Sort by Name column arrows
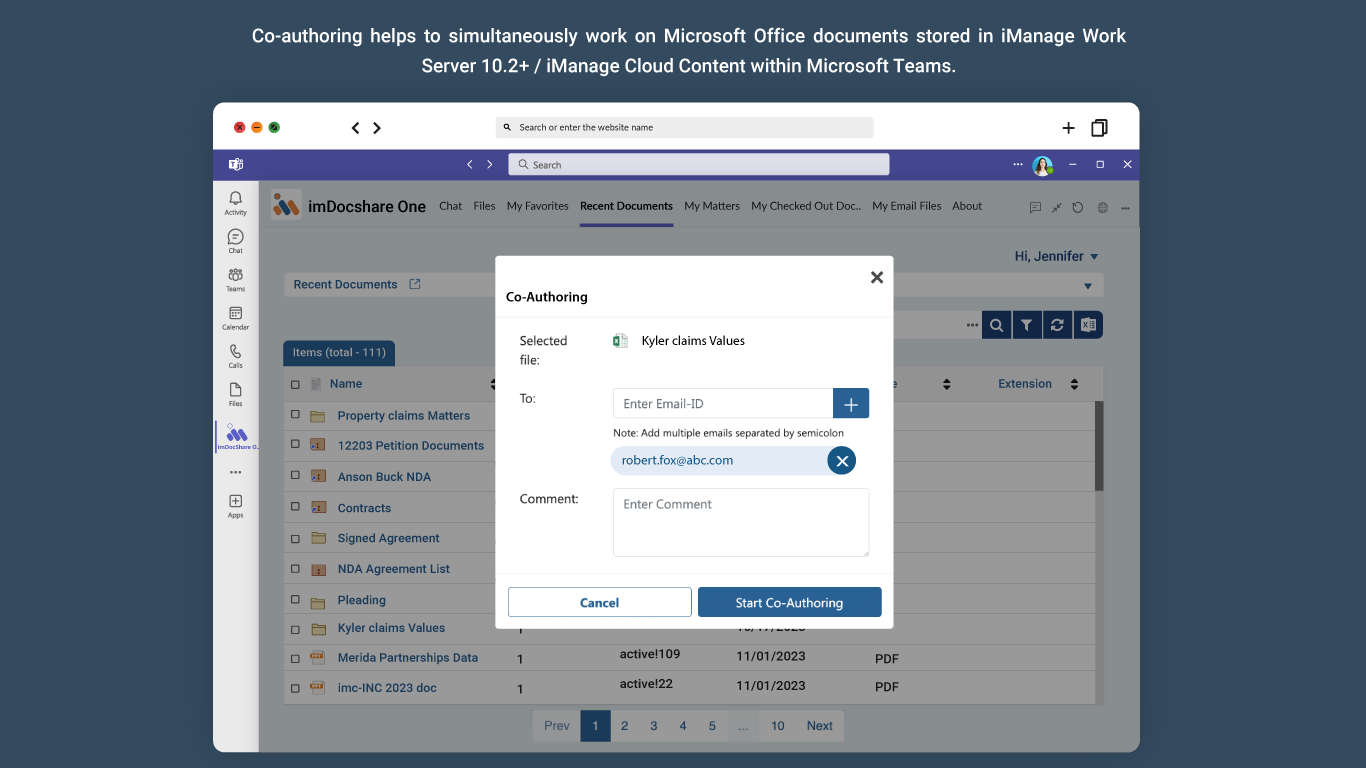 492,384
